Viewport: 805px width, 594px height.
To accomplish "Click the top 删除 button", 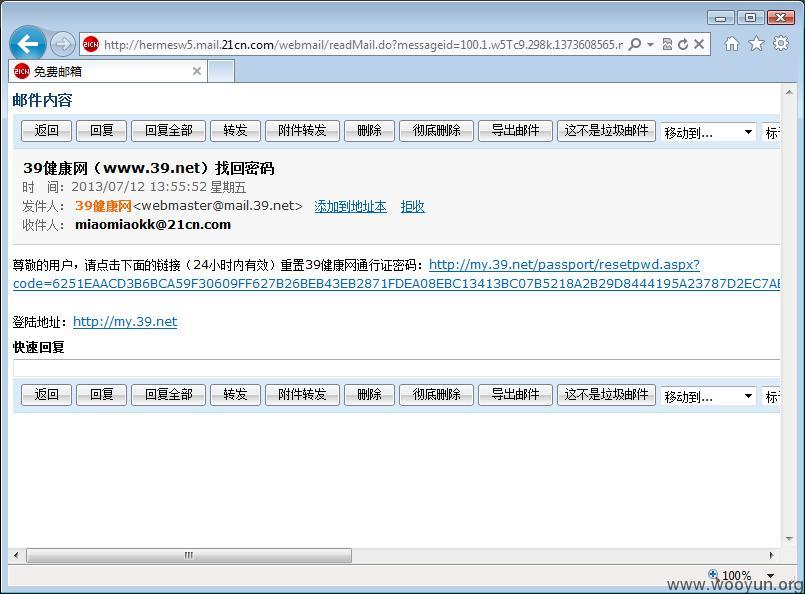I will [x=369, y=130].
